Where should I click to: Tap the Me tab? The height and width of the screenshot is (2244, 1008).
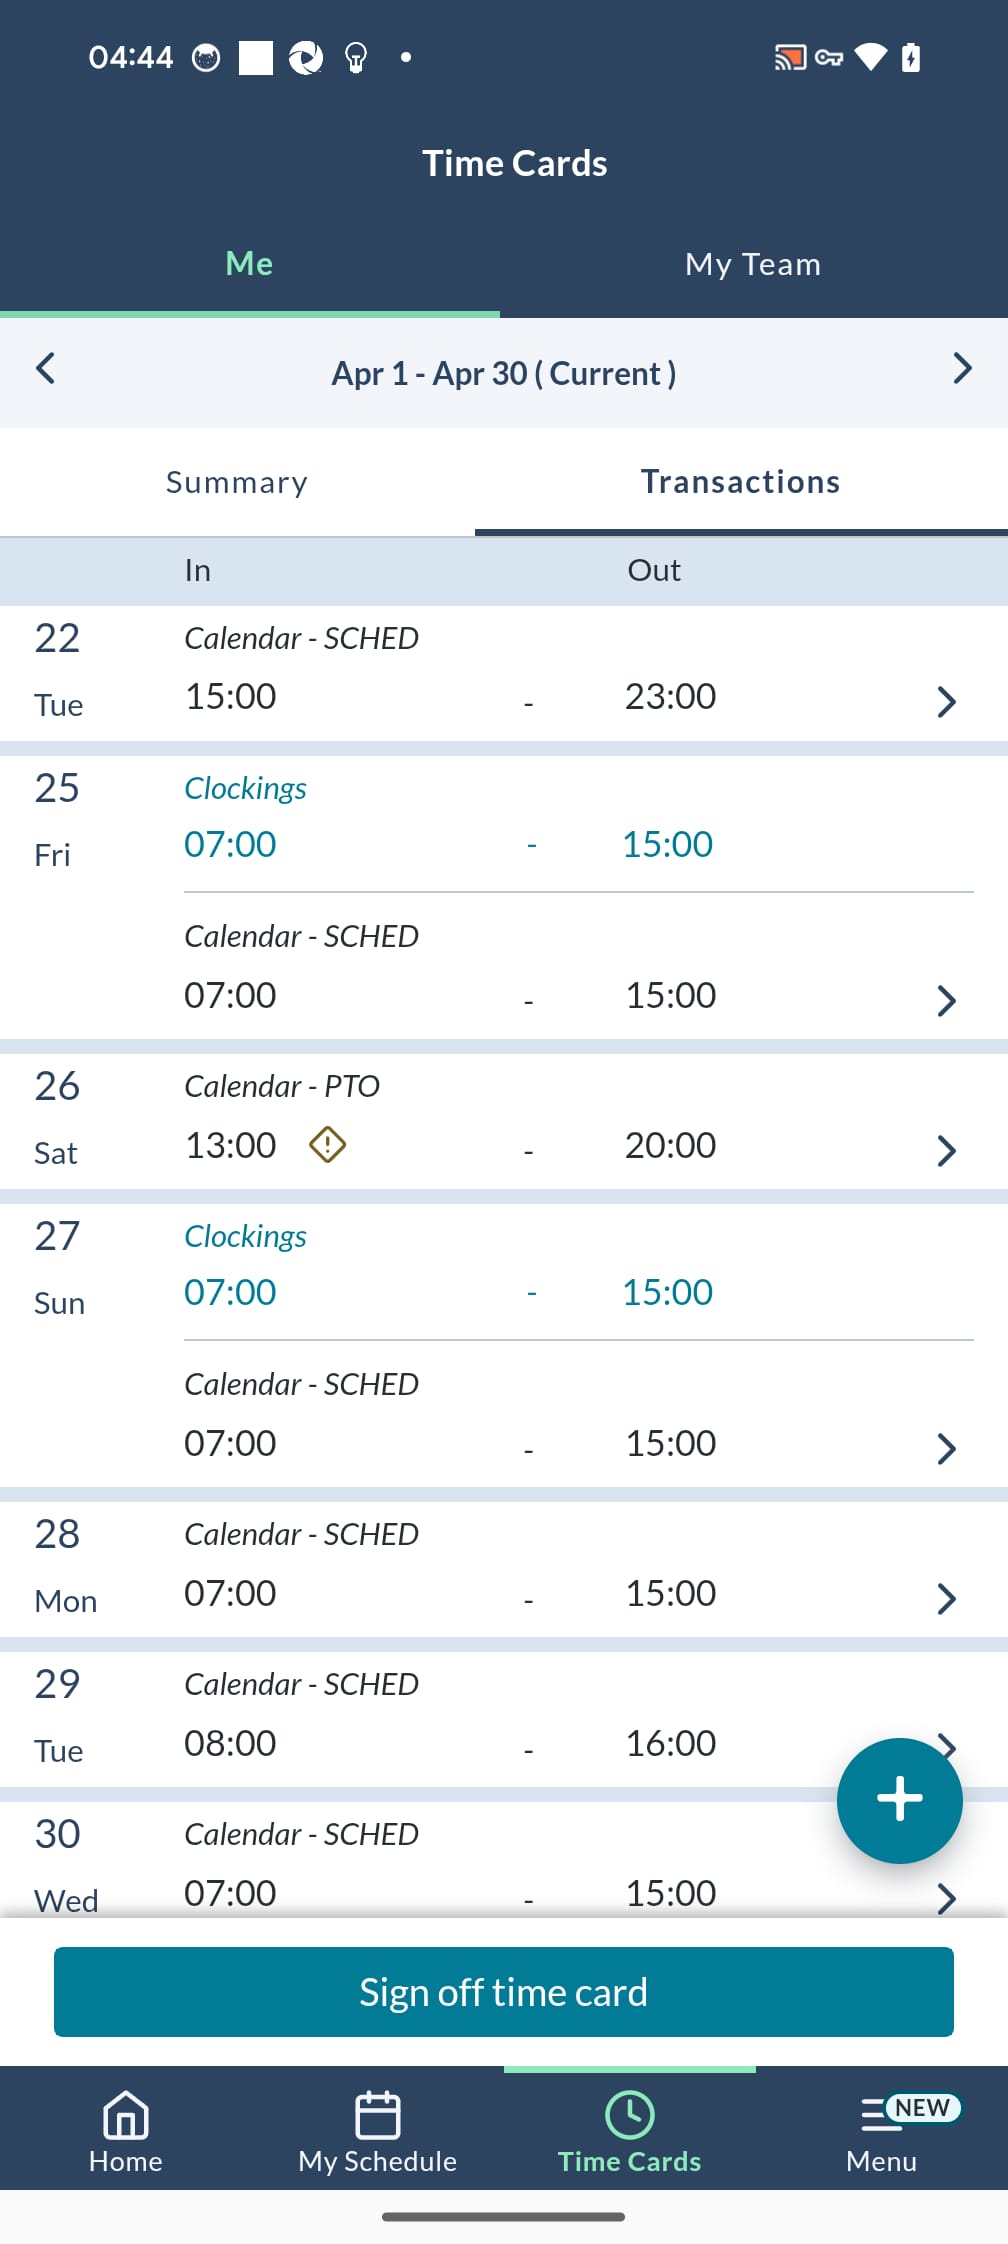pos(249,264)
